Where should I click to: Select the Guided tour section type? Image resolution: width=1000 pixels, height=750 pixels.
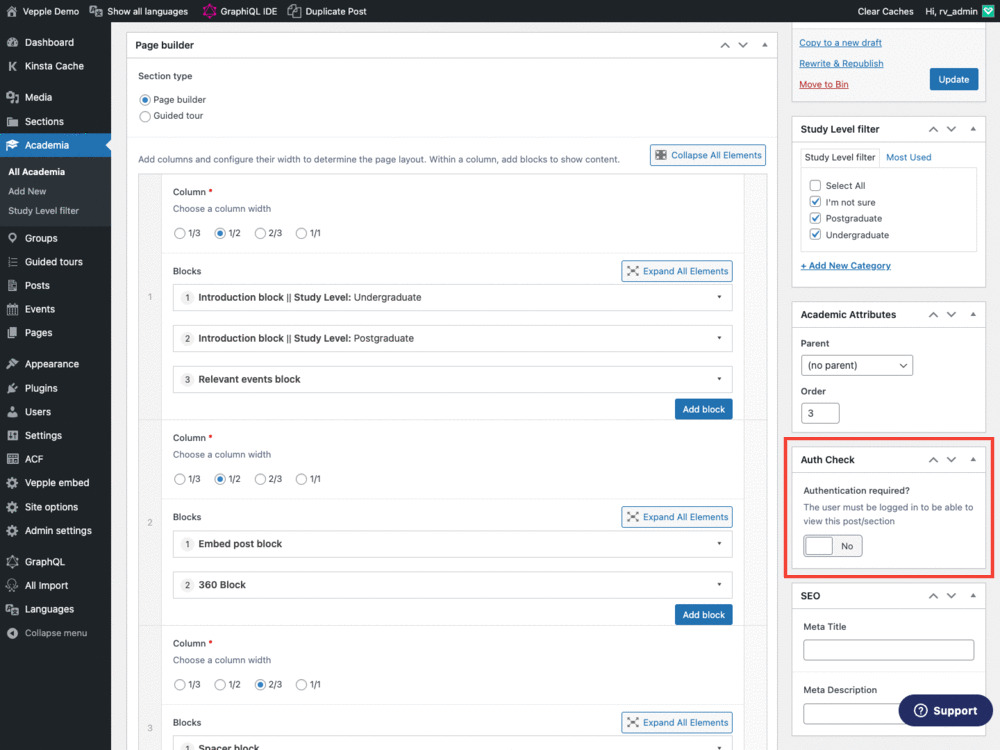pyautogui.click(x=145, y=116)
